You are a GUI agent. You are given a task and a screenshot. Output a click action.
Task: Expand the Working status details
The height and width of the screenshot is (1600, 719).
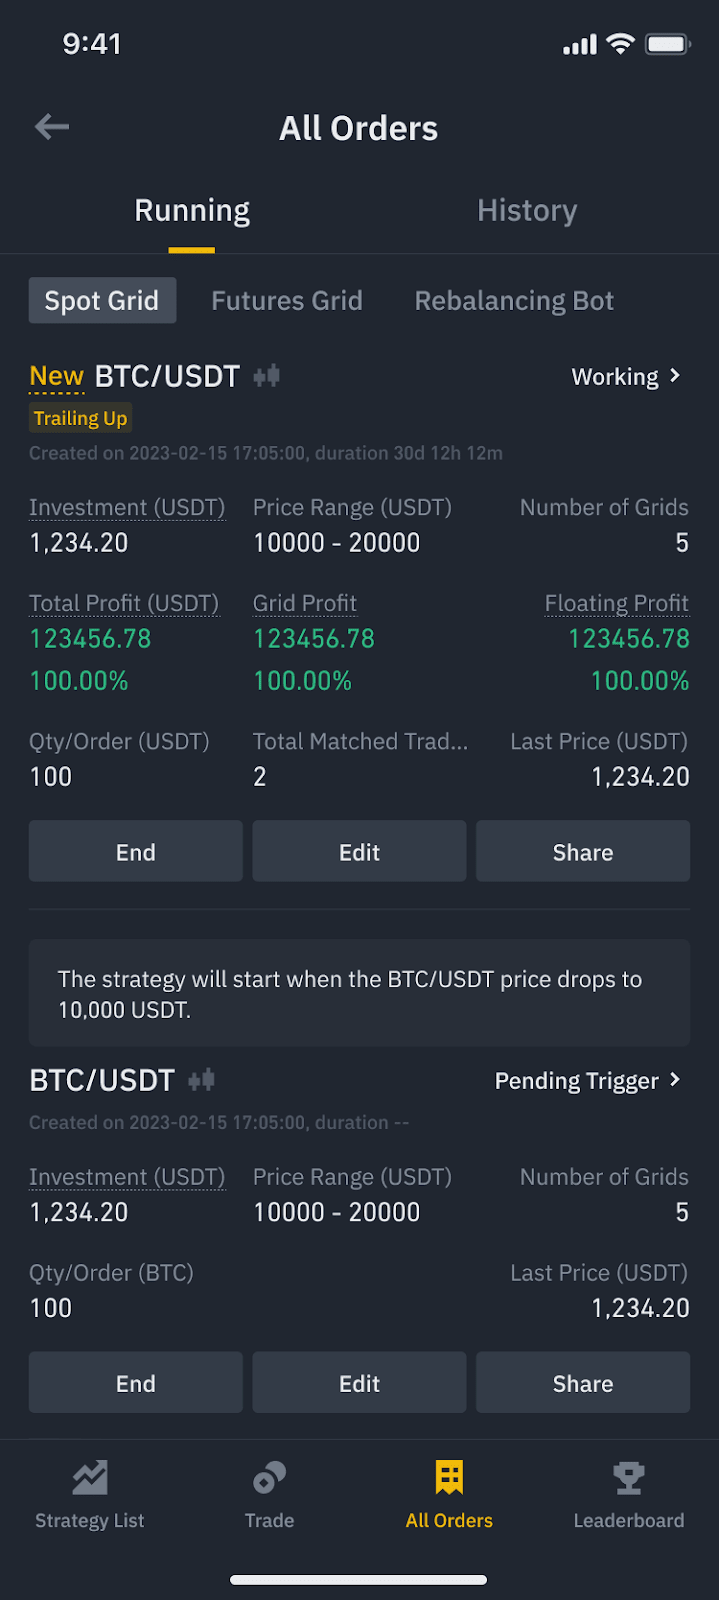(x=626, y=377)
